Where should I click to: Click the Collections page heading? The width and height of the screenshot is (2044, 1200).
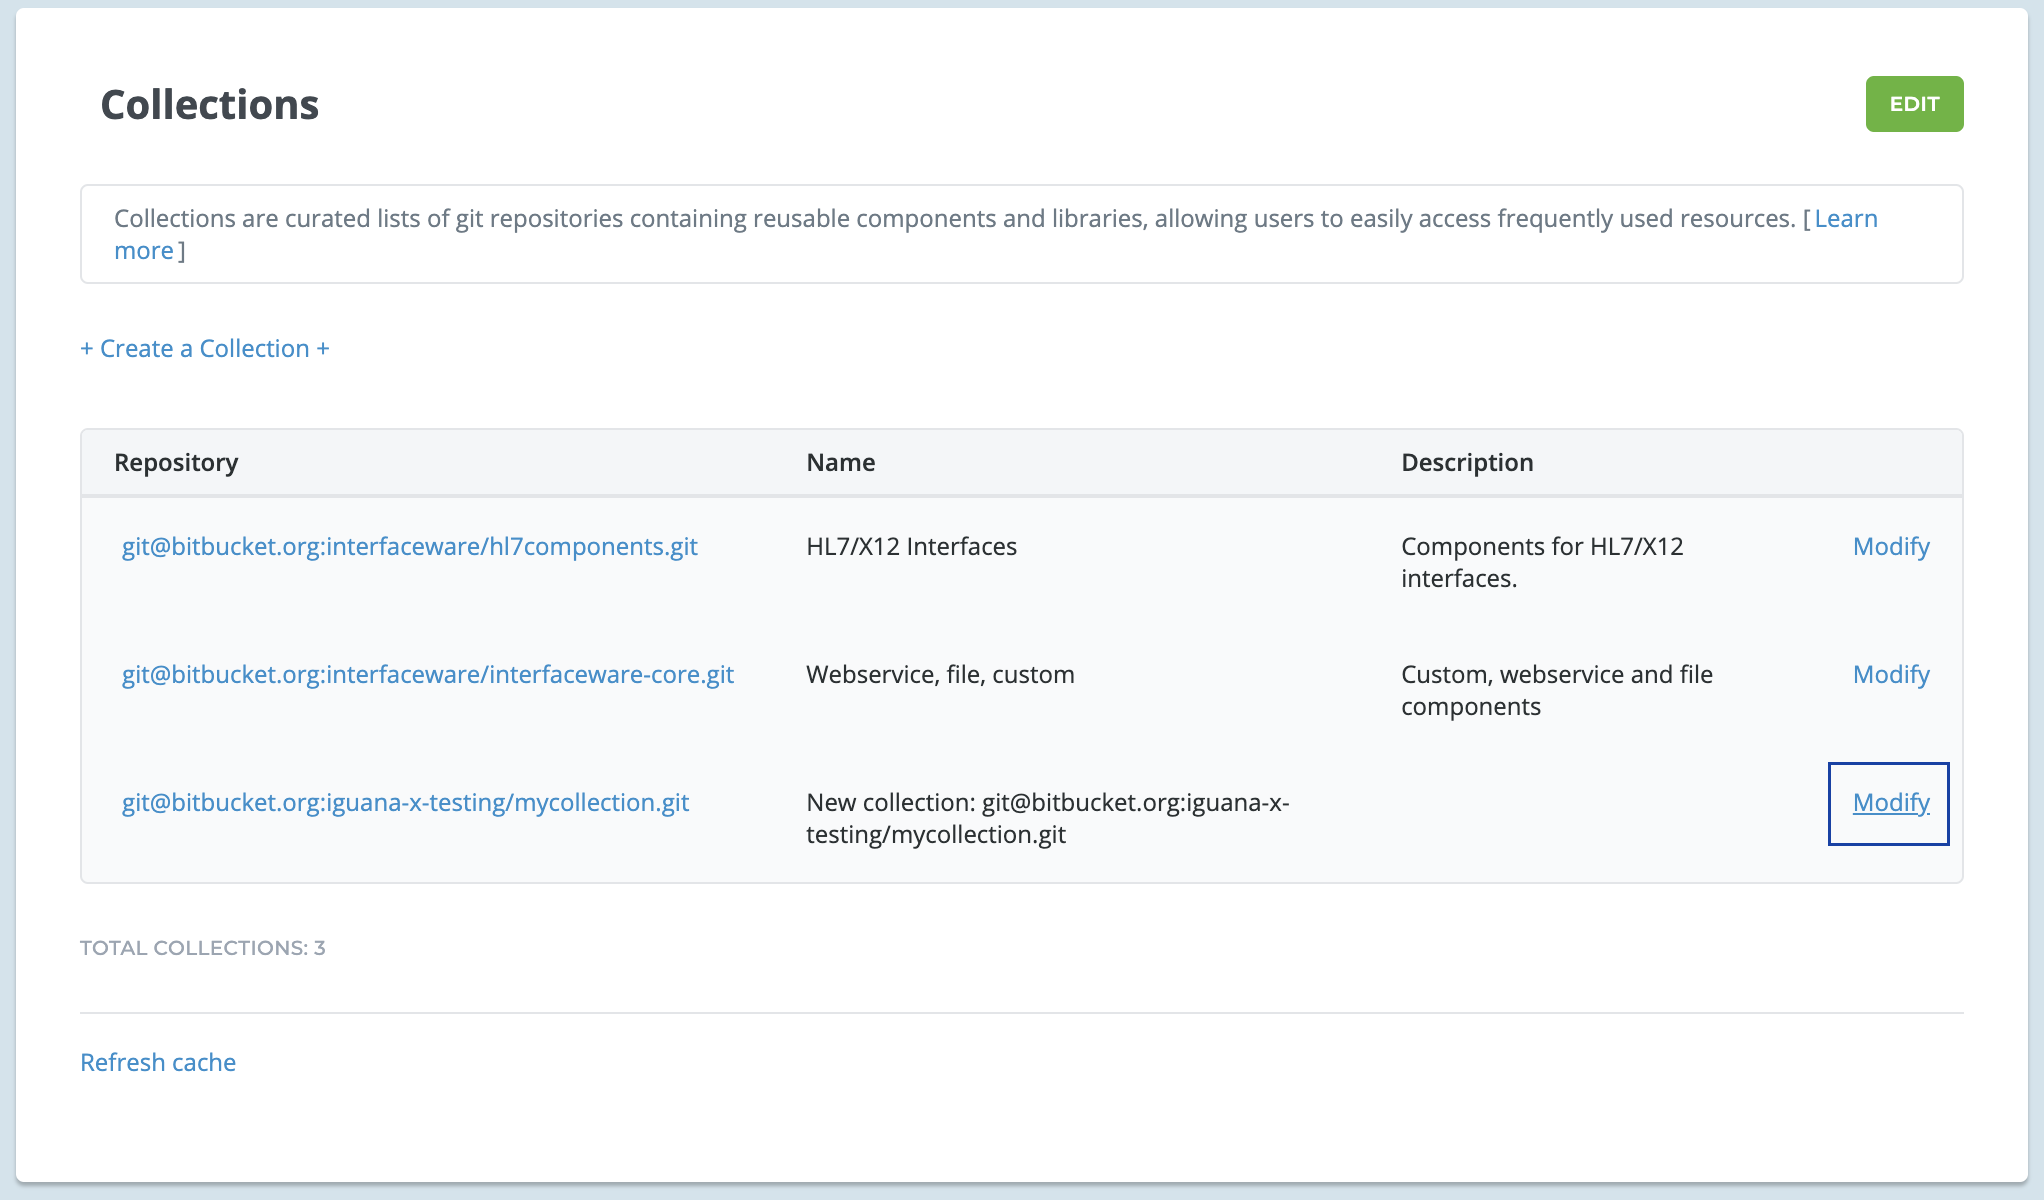(210, 105)
